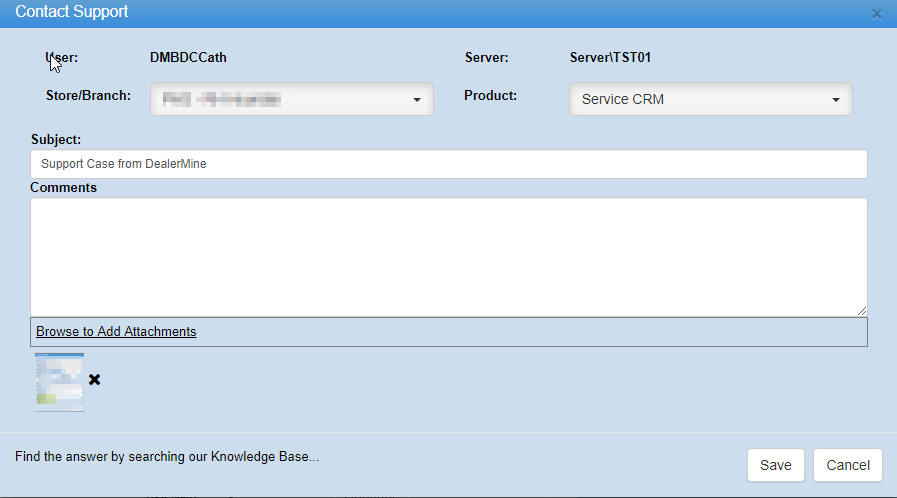This screenshot has height=498, width=897.
Task: Click Browse to Add Attachments link
Action: 116,332
